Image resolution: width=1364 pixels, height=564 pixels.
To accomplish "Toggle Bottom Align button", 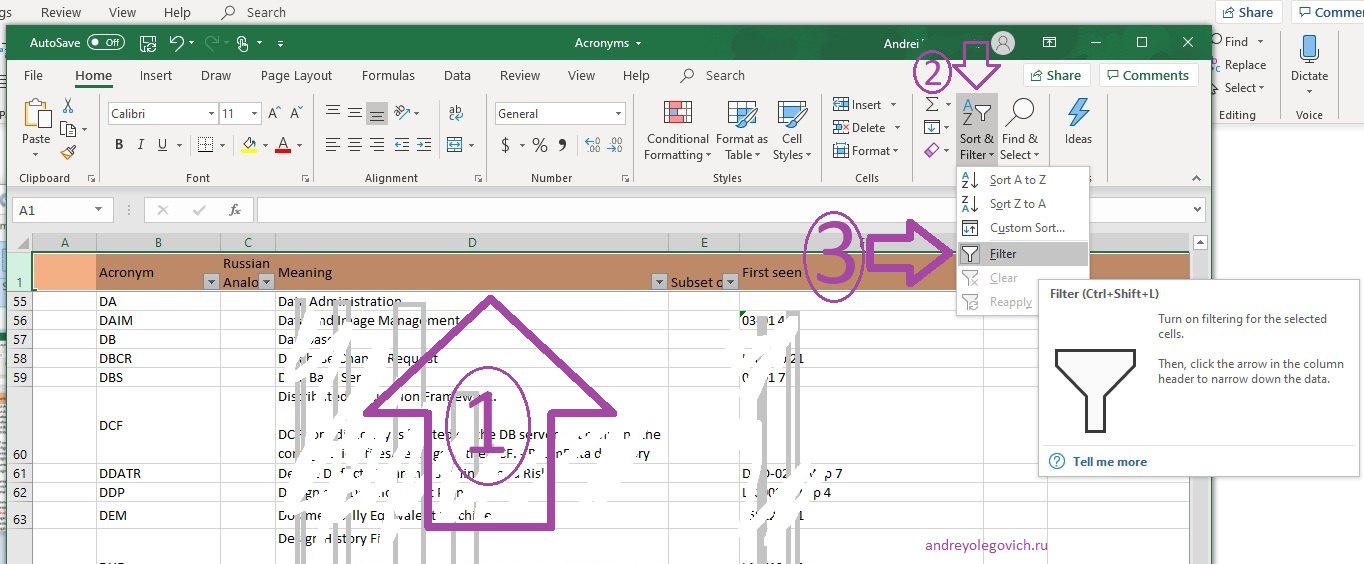I will [376, 112].
